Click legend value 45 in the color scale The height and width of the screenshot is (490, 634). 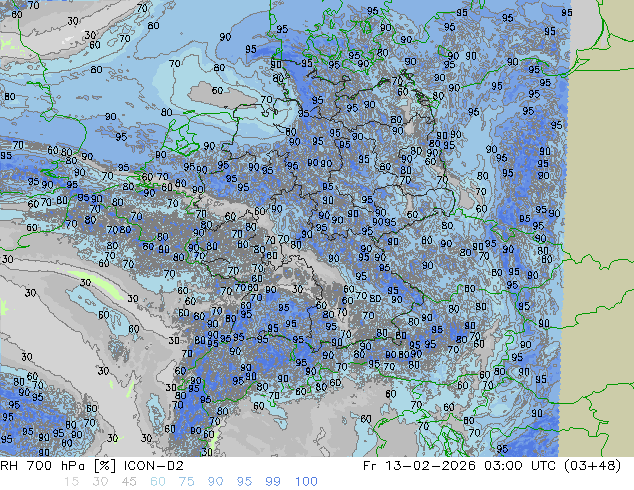pos(129,482)
